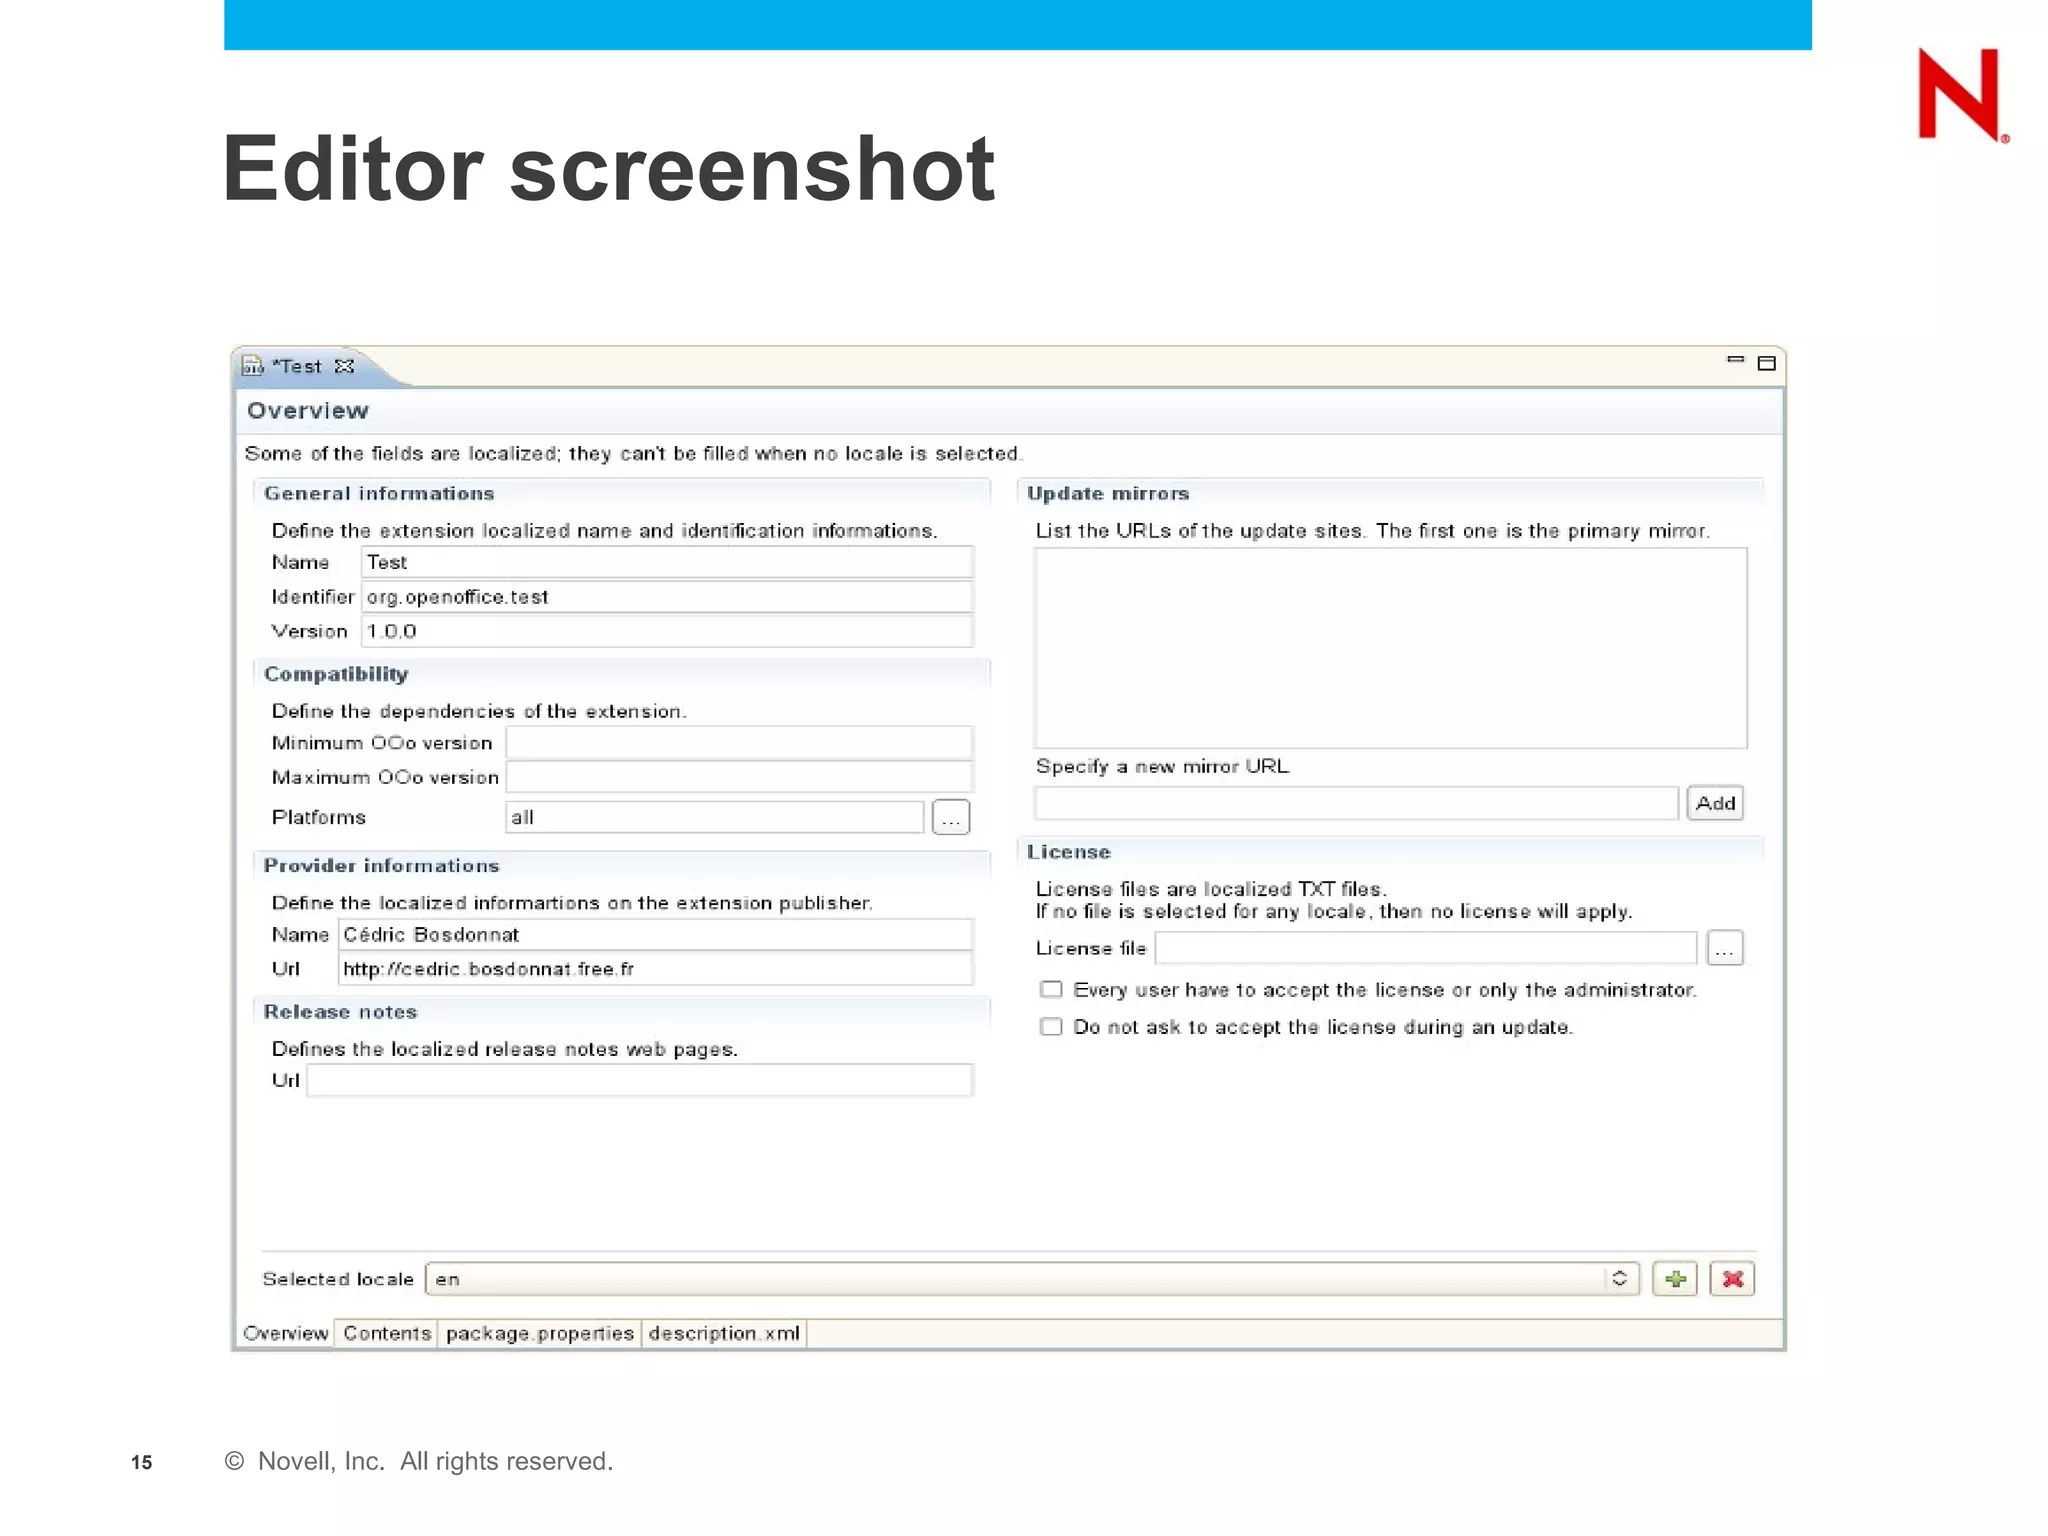Click 'Specify a new mirror URL' label
2048x1536 pixels.
(1162, 767)
